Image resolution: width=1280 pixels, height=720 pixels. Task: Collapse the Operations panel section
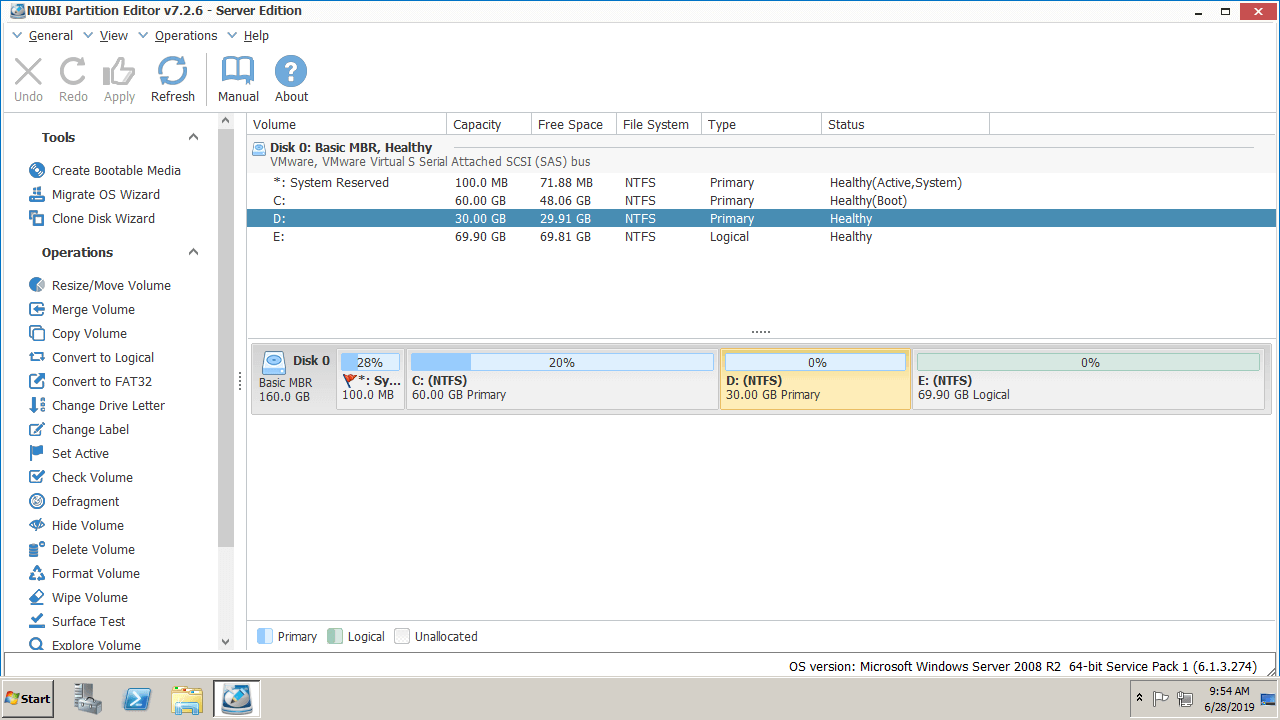click(x=194, y=253)
